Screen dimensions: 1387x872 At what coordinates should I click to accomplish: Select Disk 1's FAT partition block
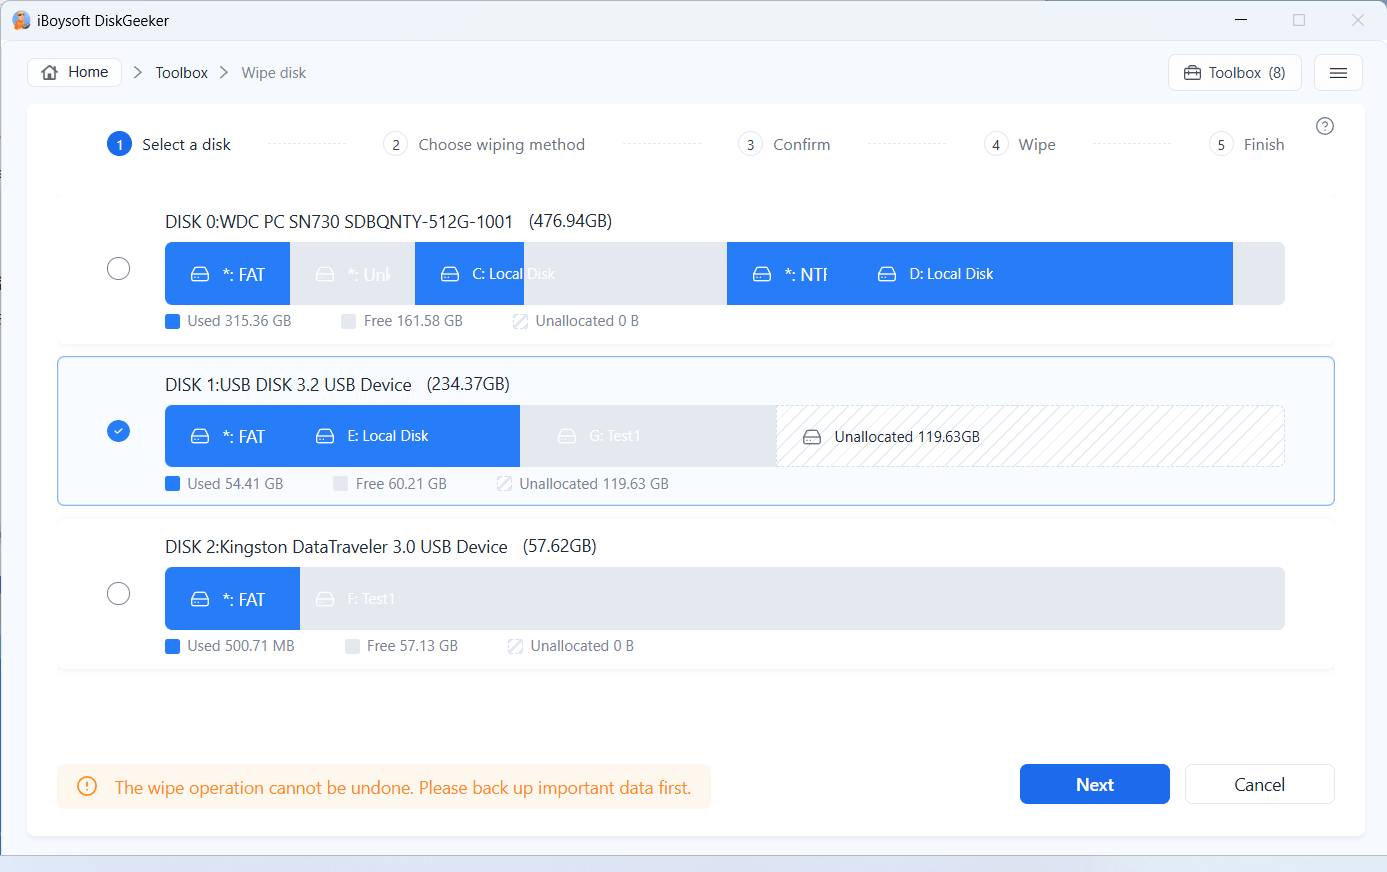click(227, 436)
